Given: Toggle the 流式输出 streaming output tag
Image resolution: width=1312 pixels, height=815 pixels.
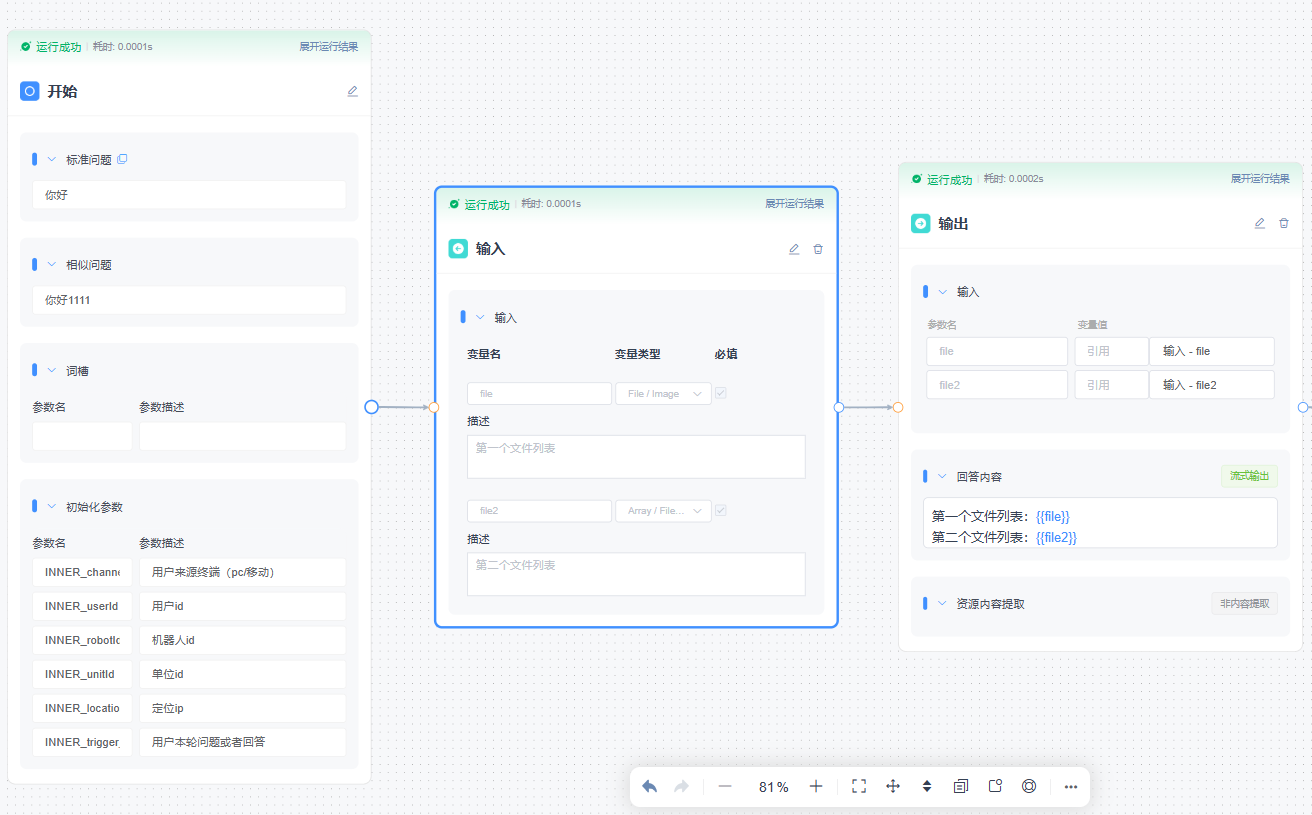Looking at the screenshot, I should click(1248, 476).
